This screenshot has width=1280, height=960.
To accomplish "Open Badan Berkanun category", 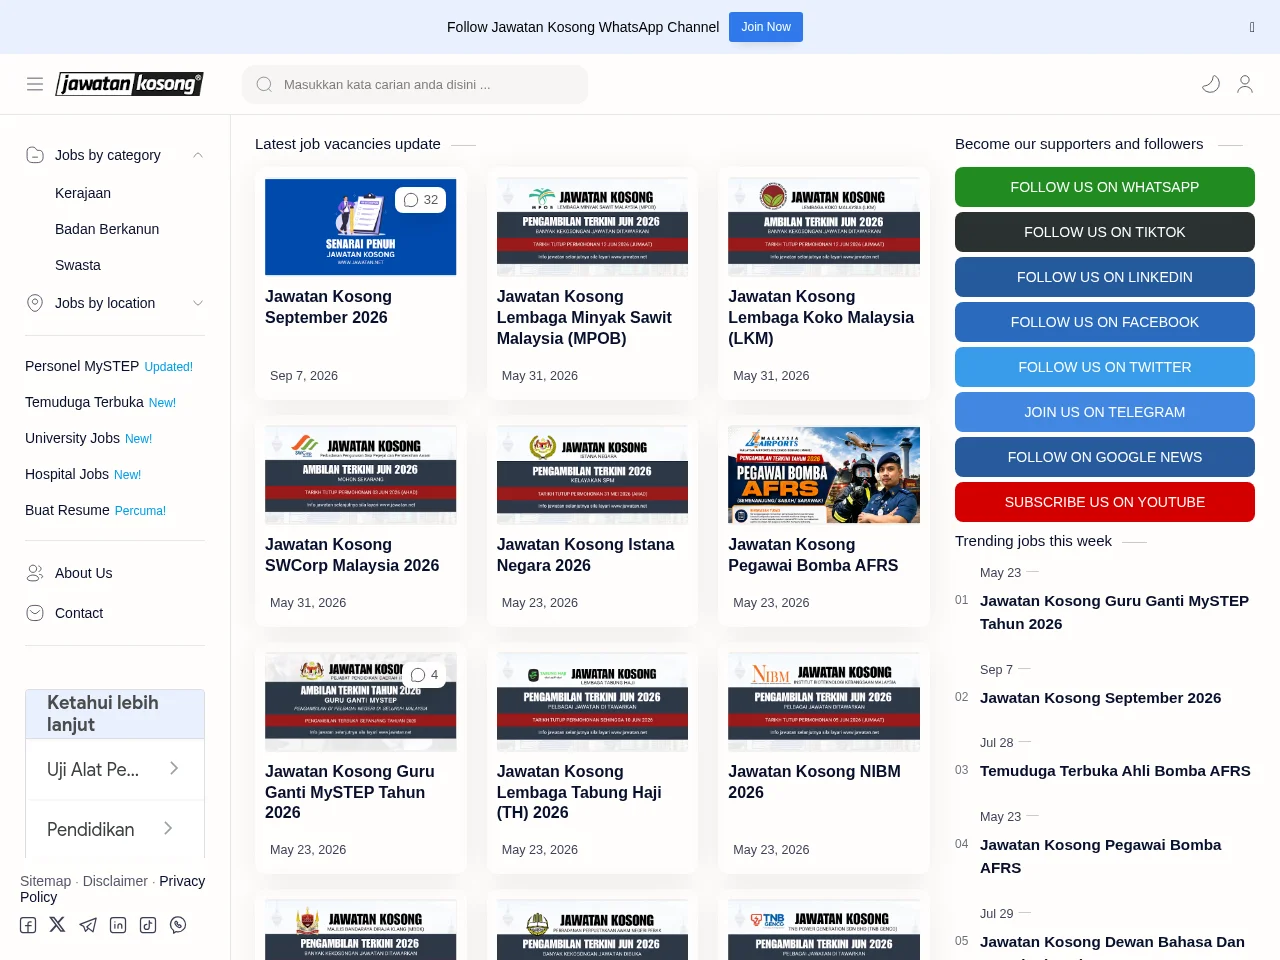I will click(107, 229).
